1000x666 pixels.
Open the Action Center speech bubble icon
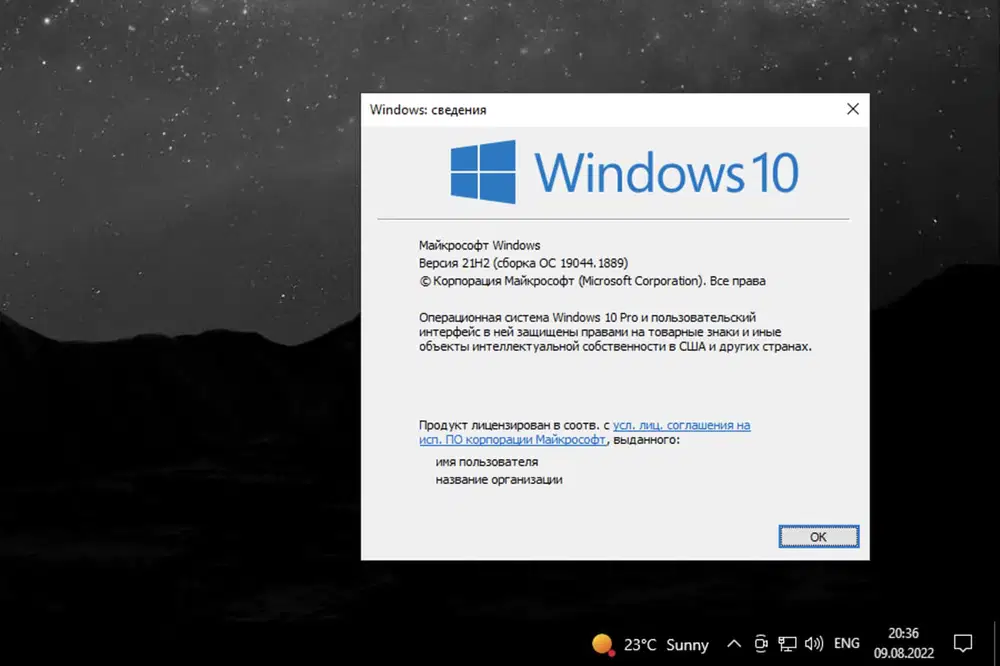[962, 644]
